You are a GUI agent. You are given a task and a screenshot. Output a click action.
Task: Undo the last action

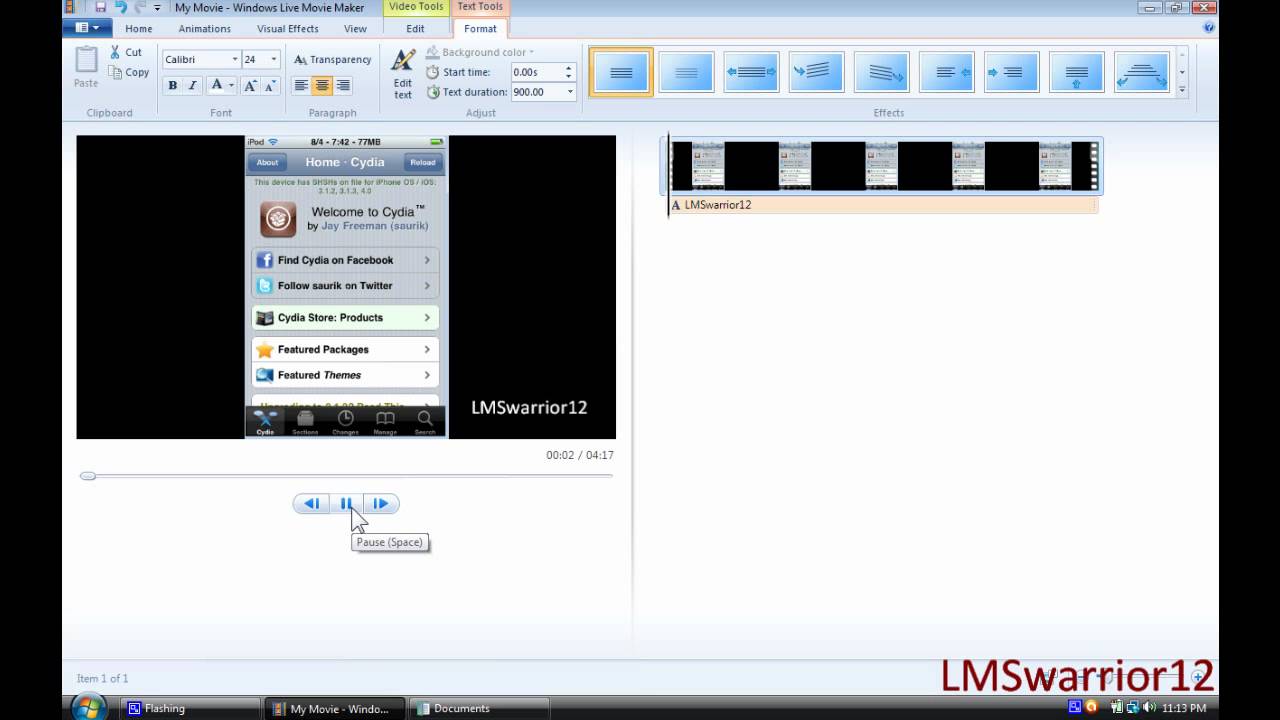[x=120, y=7]
